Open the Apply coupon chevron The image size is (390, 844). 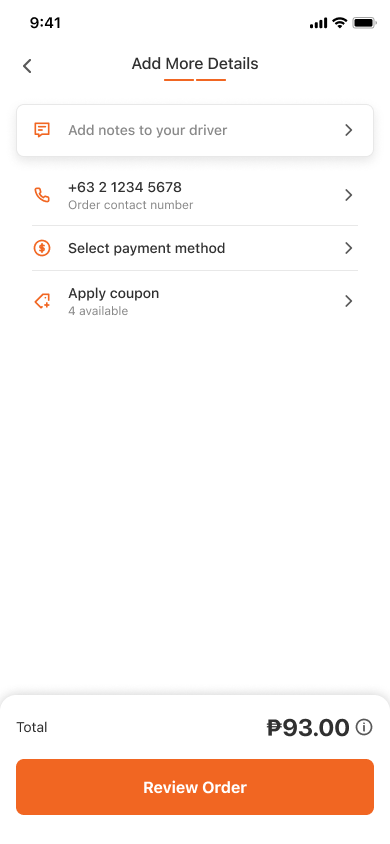coord(349,301)
